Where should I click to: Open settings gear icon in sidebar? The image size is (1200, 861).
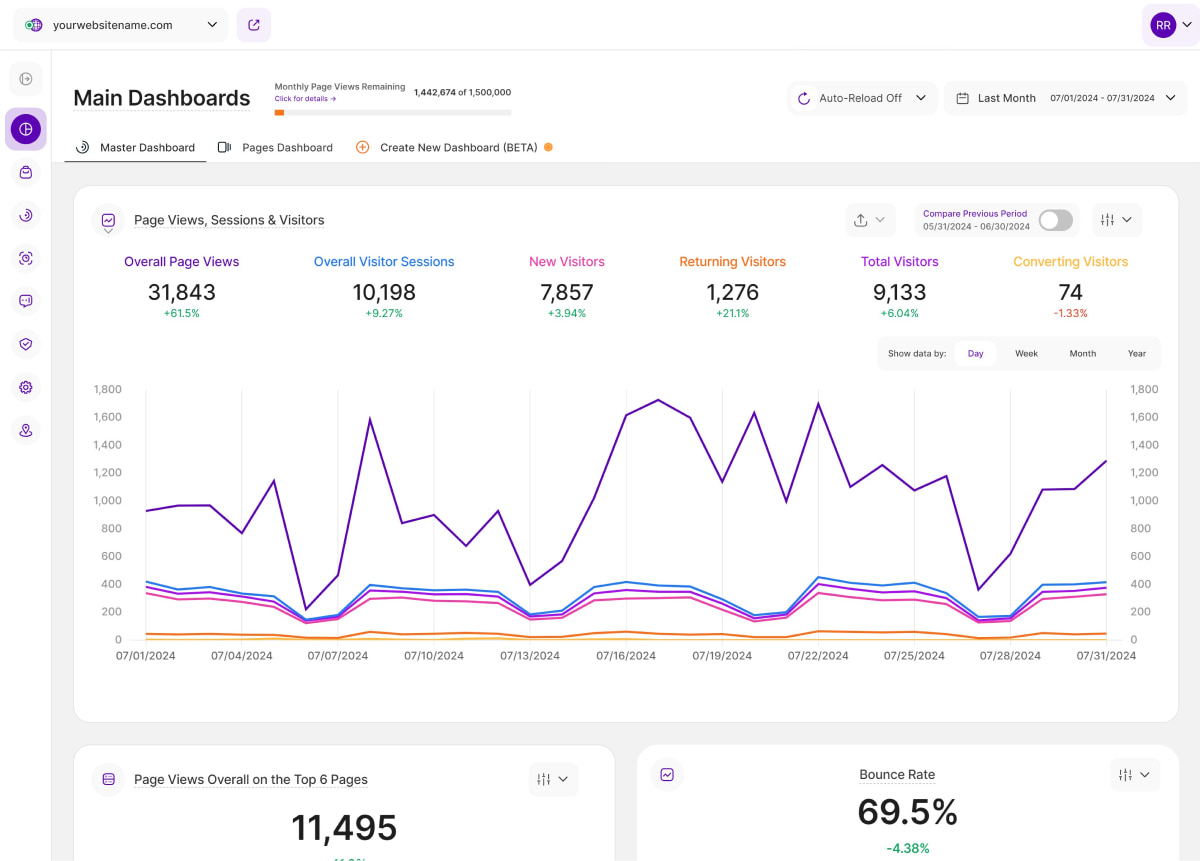tap(26, 387)
